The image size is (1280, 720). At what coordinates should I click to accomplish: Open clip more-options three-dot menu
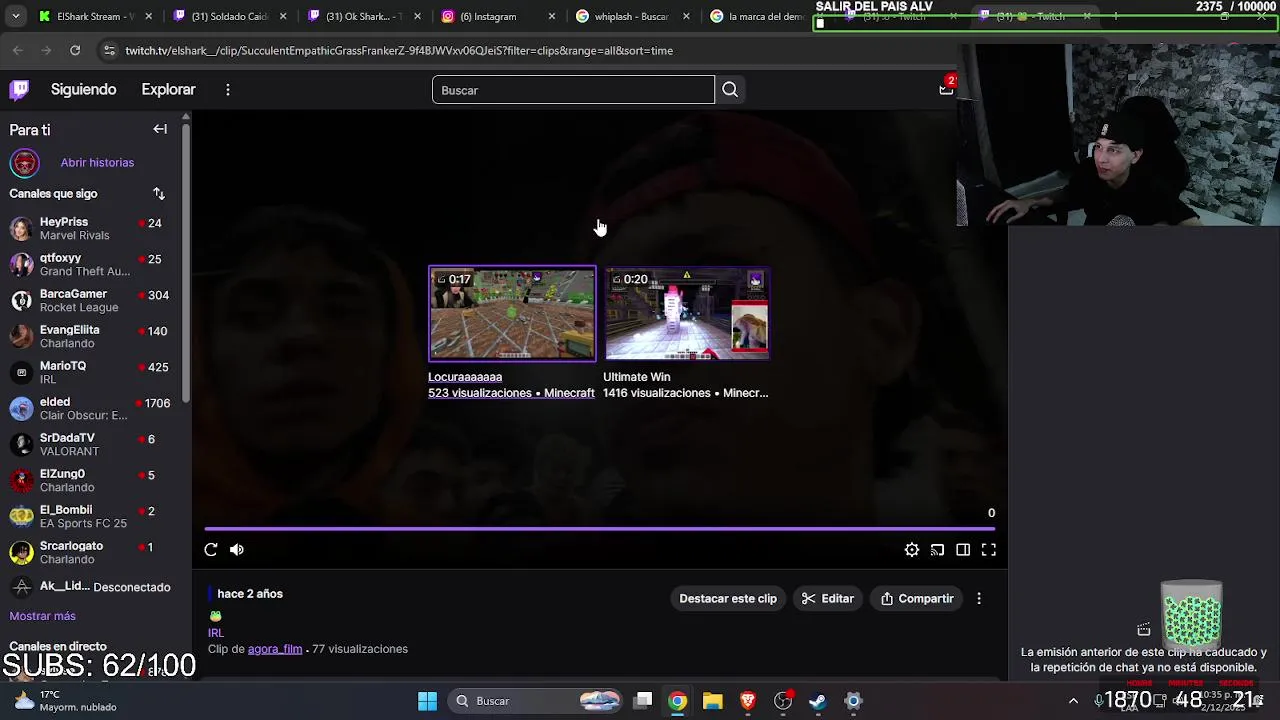[x=979, y=598]
